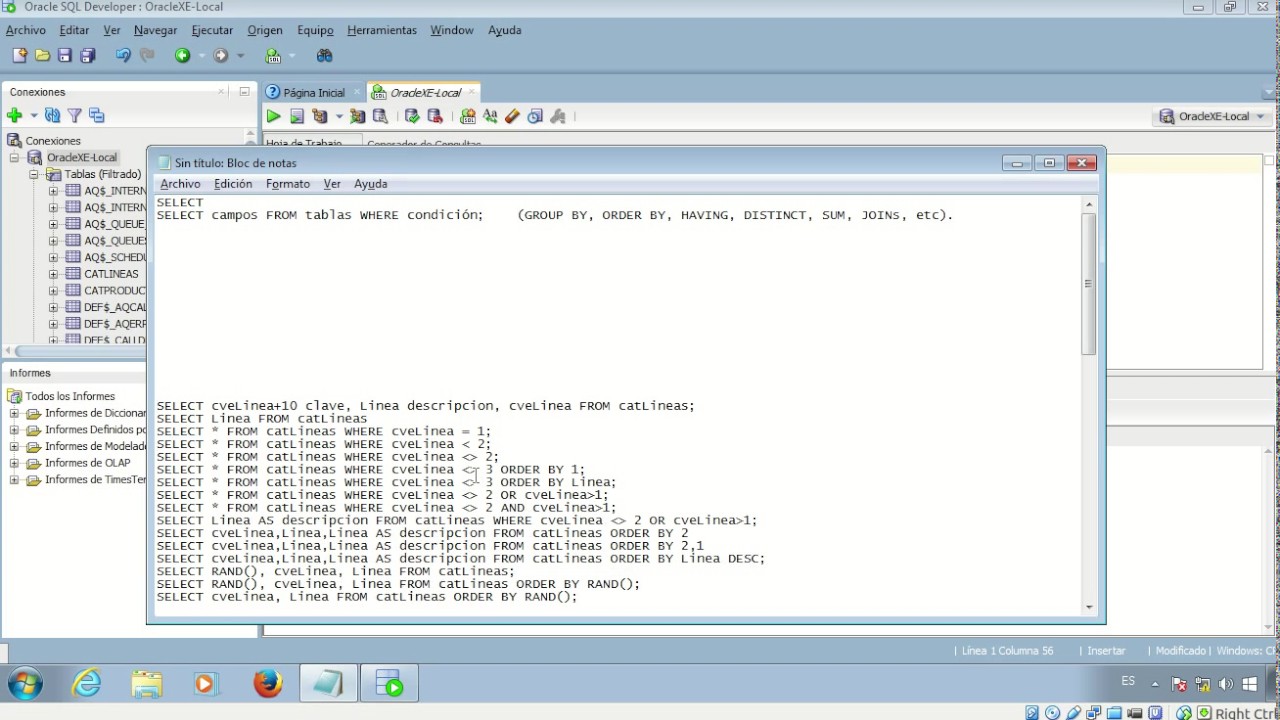This screenshot has height=720, width=1280.
Task: Click the eraser Clear icon
Action: pyautogui.click(x=512, y=116)
